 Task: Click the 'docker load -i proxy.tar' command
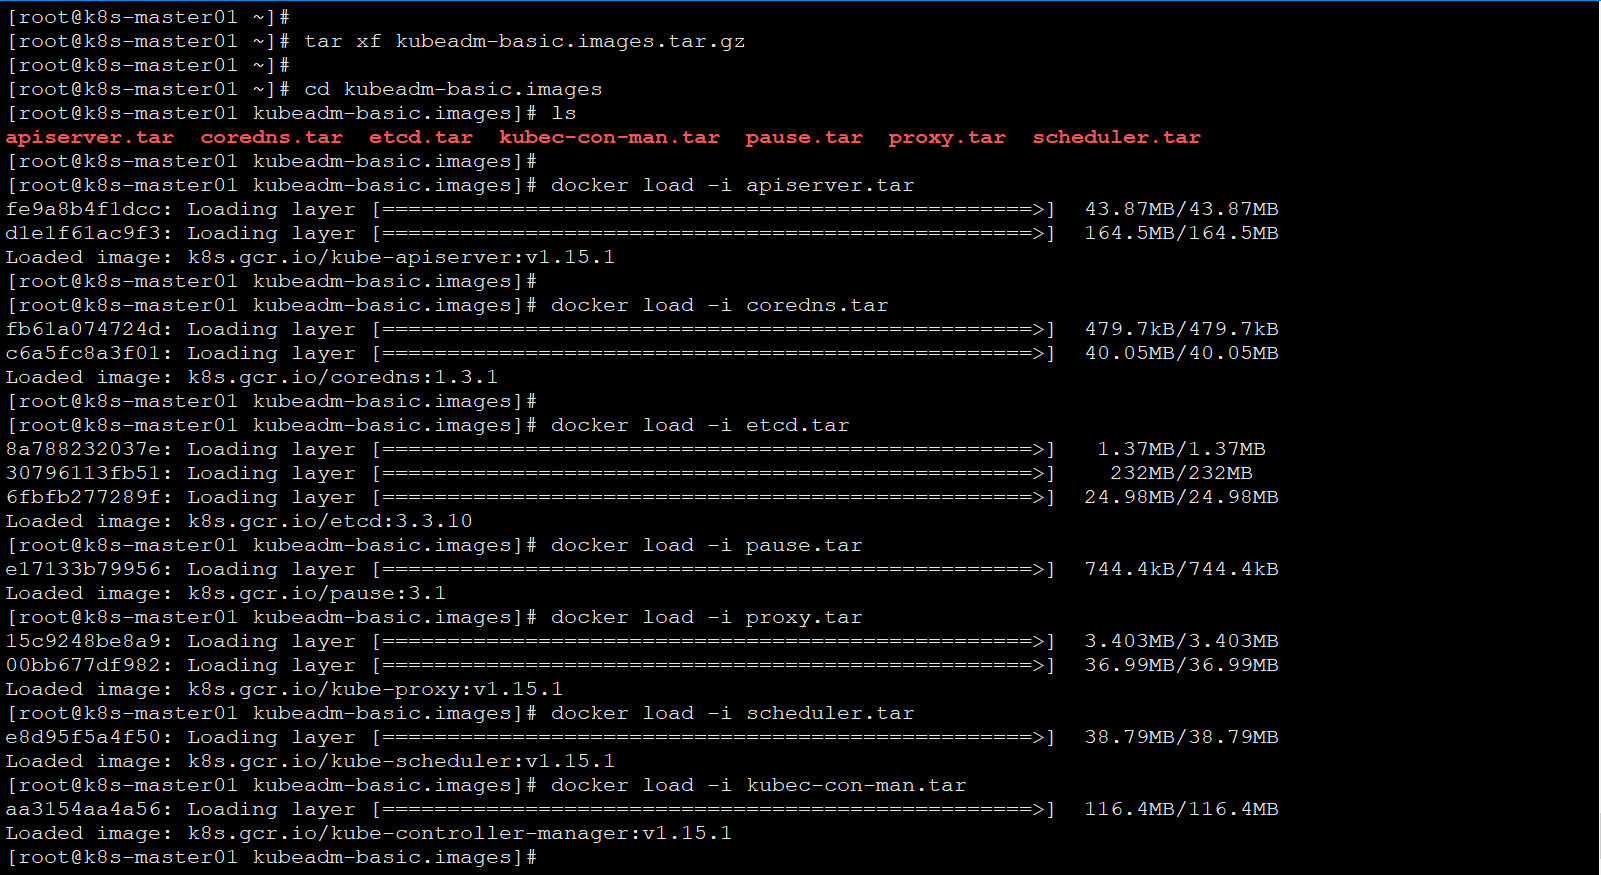707,617
